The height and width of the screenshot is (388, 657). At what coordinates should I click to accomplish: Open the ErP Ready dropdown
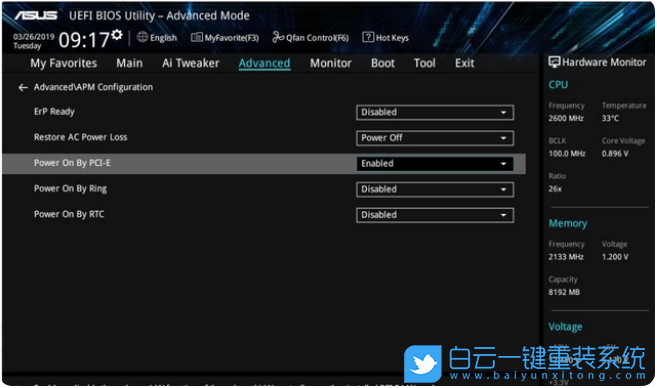click(x=435, y=112)
